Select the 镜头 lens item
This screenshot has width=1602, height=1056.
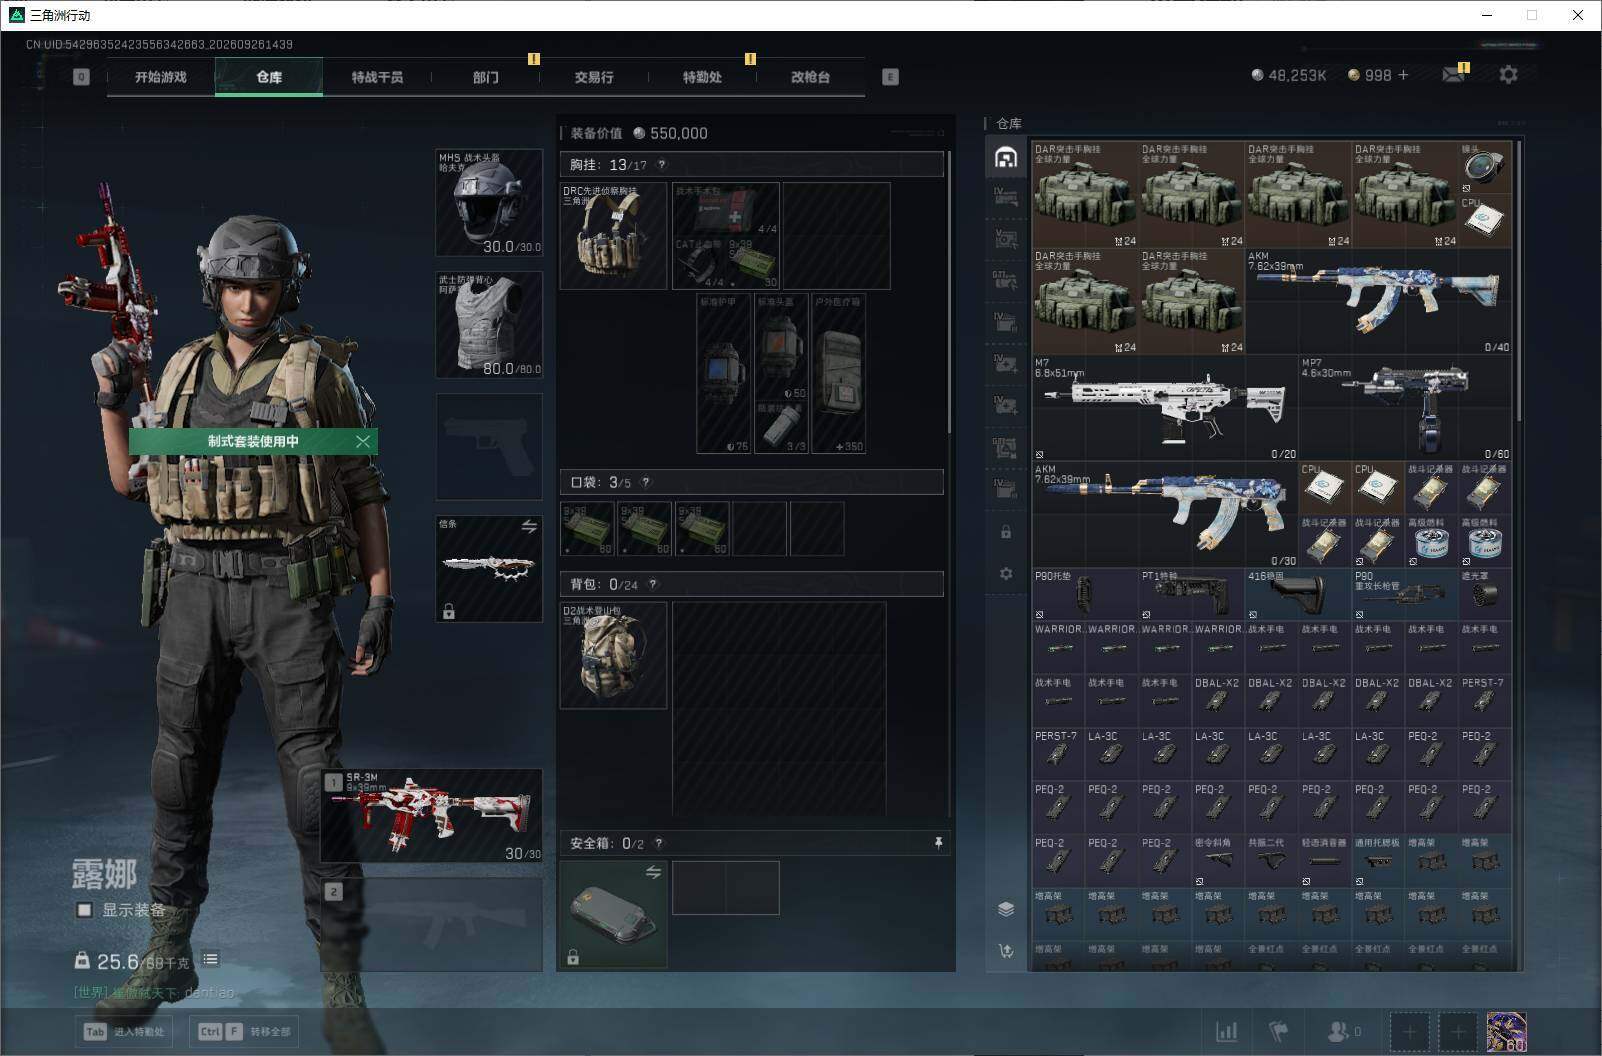tap(1484, 168)
